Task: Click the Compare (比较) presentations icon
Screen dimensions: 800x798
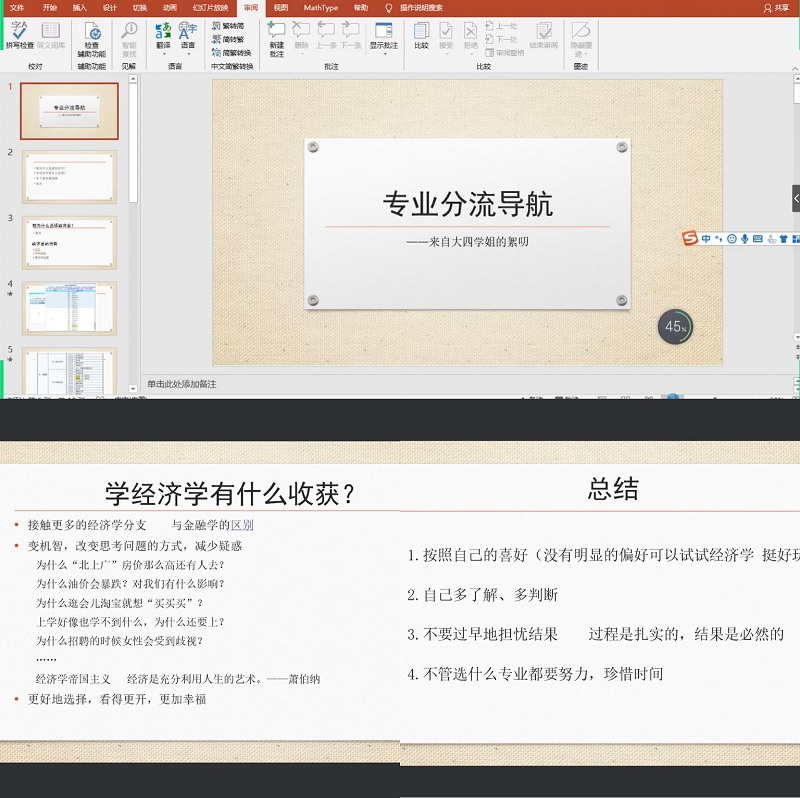Action: [x=421, y=36]
